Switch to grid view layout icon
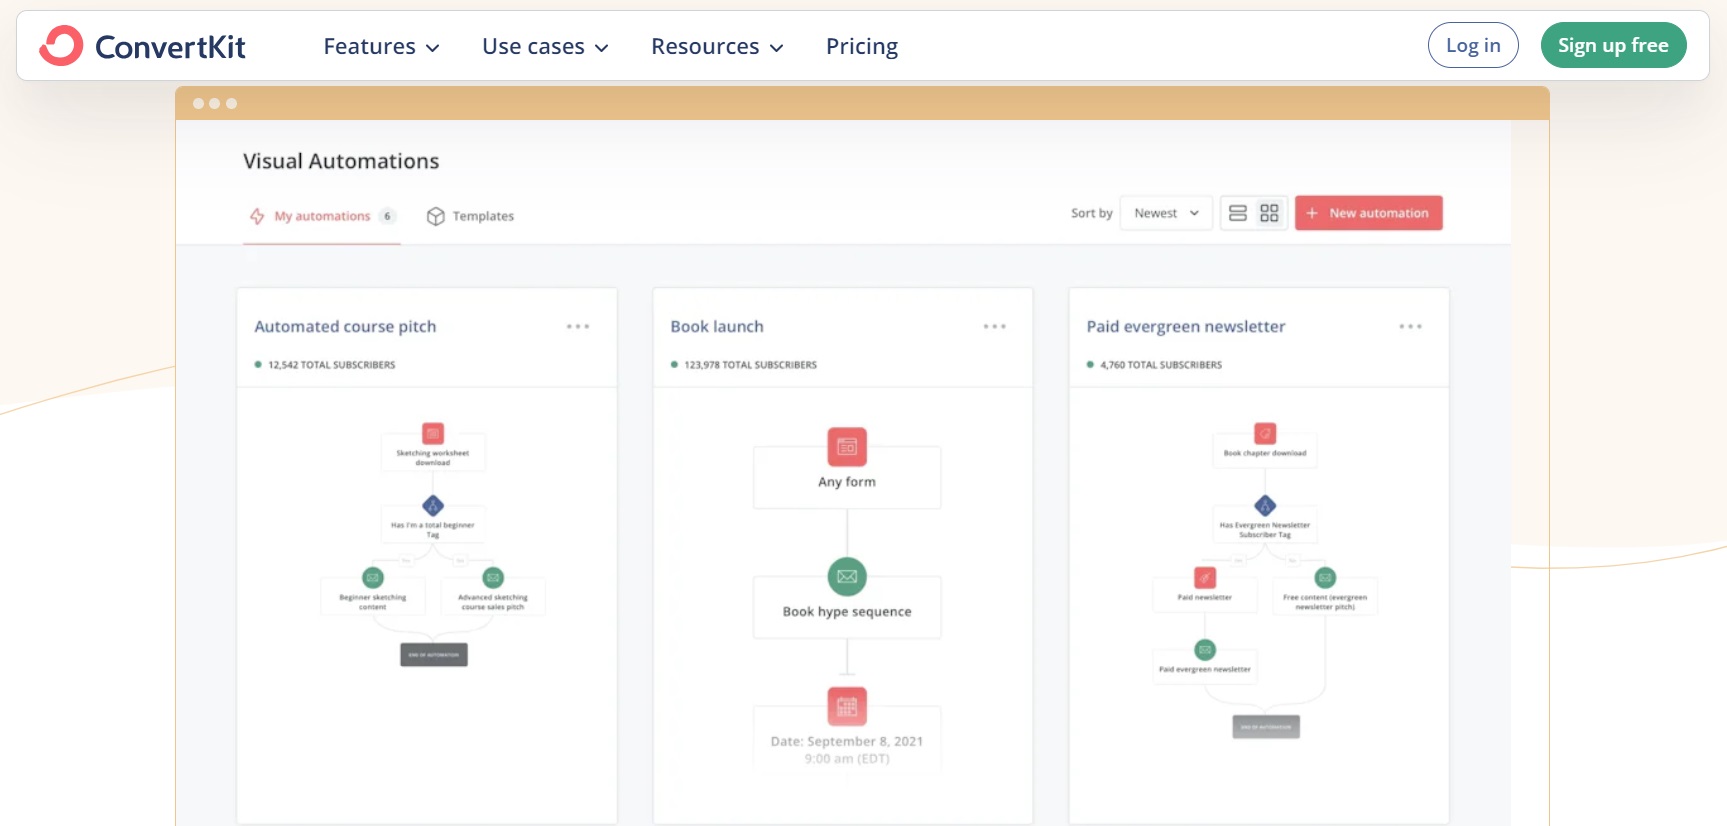This screenshot has height=826, width=1727. [x=1269, y=213]
